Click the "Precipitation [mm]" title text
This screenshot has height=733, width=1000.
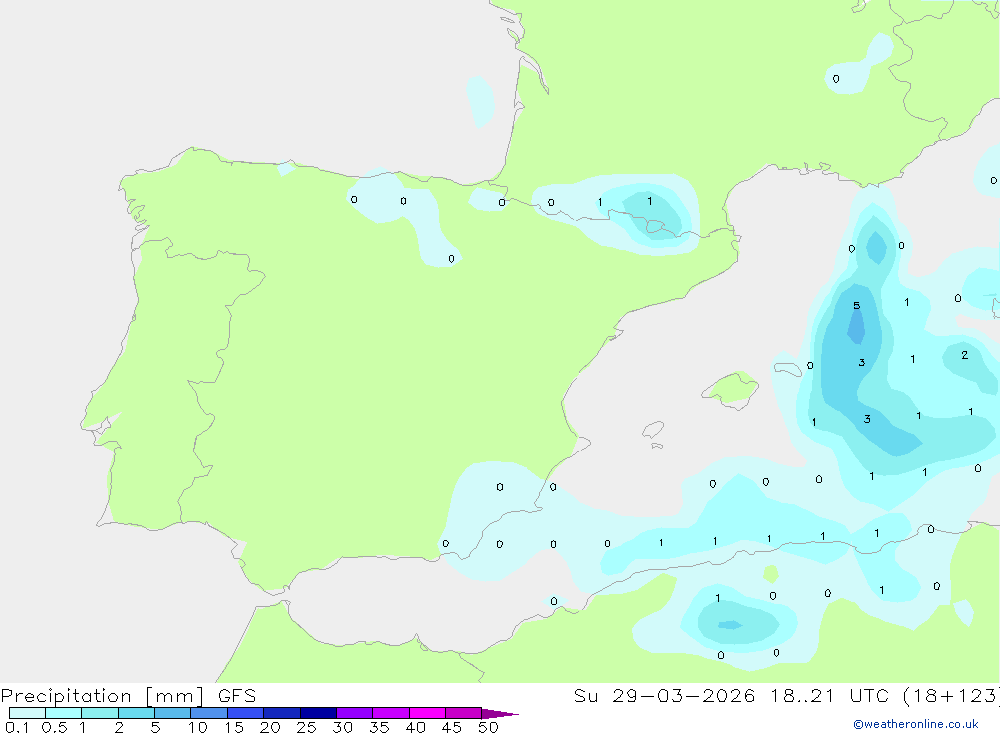tap(102, 696)
